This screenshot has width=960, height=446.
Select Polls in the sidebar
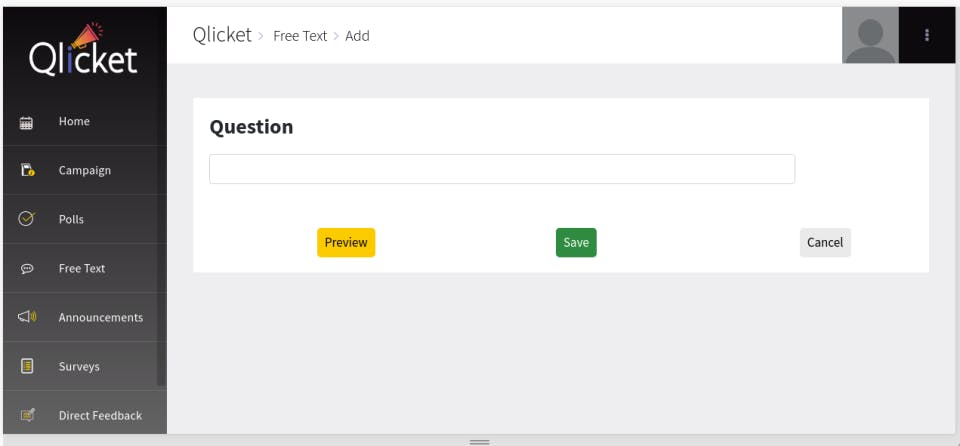[71, 220]
